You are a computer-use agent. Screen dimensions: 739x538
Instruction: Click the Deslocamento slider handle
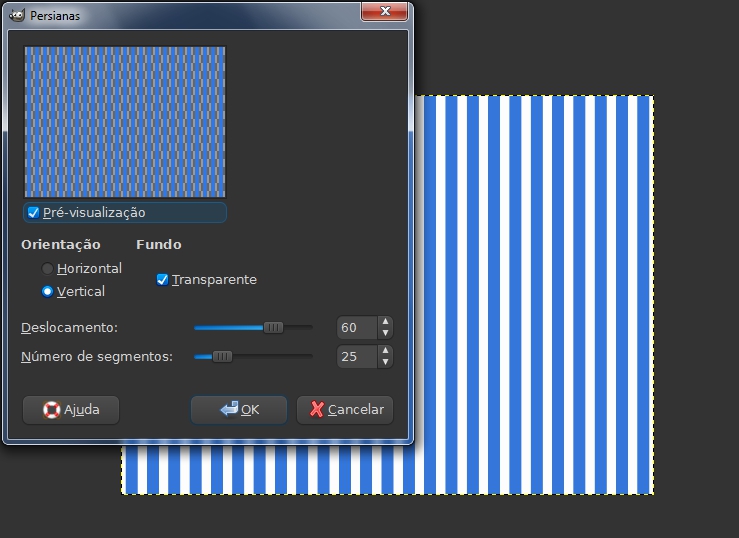pos(273,327)
